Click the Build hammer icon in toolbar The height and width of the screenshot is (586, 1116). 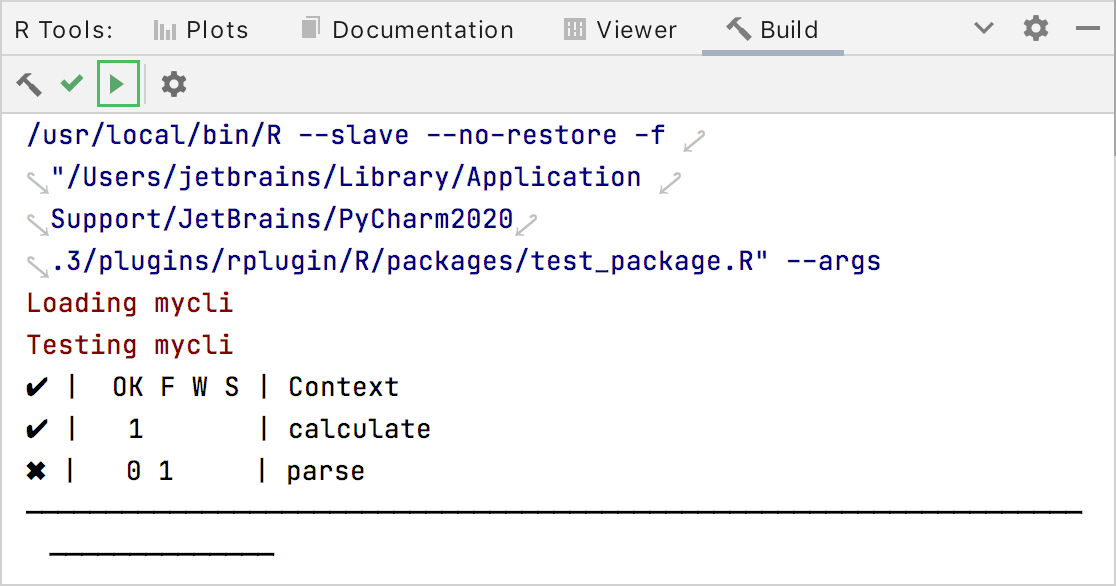29,85
